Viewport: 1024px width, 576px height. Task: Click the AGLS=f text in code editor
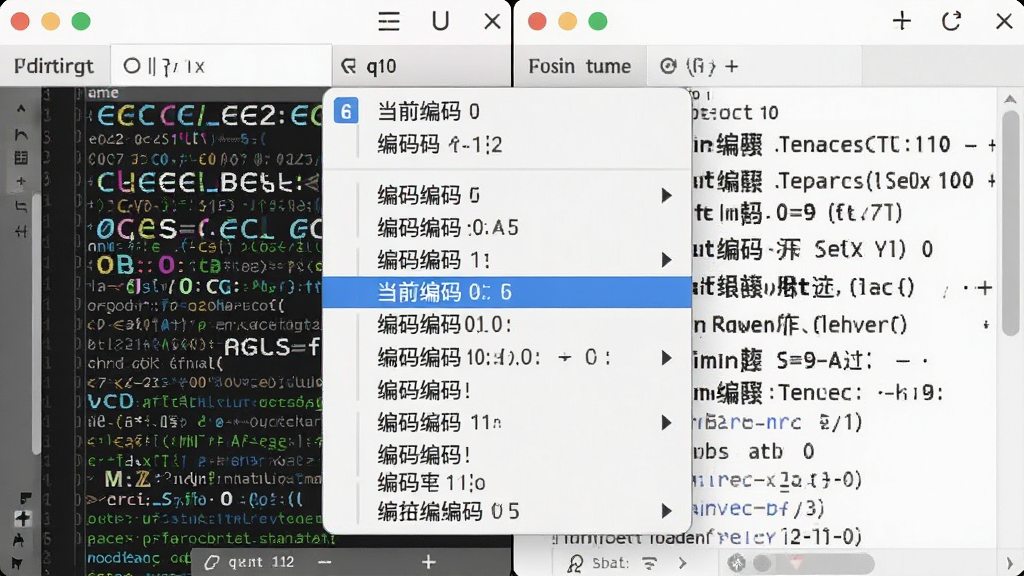coord(272,346)
